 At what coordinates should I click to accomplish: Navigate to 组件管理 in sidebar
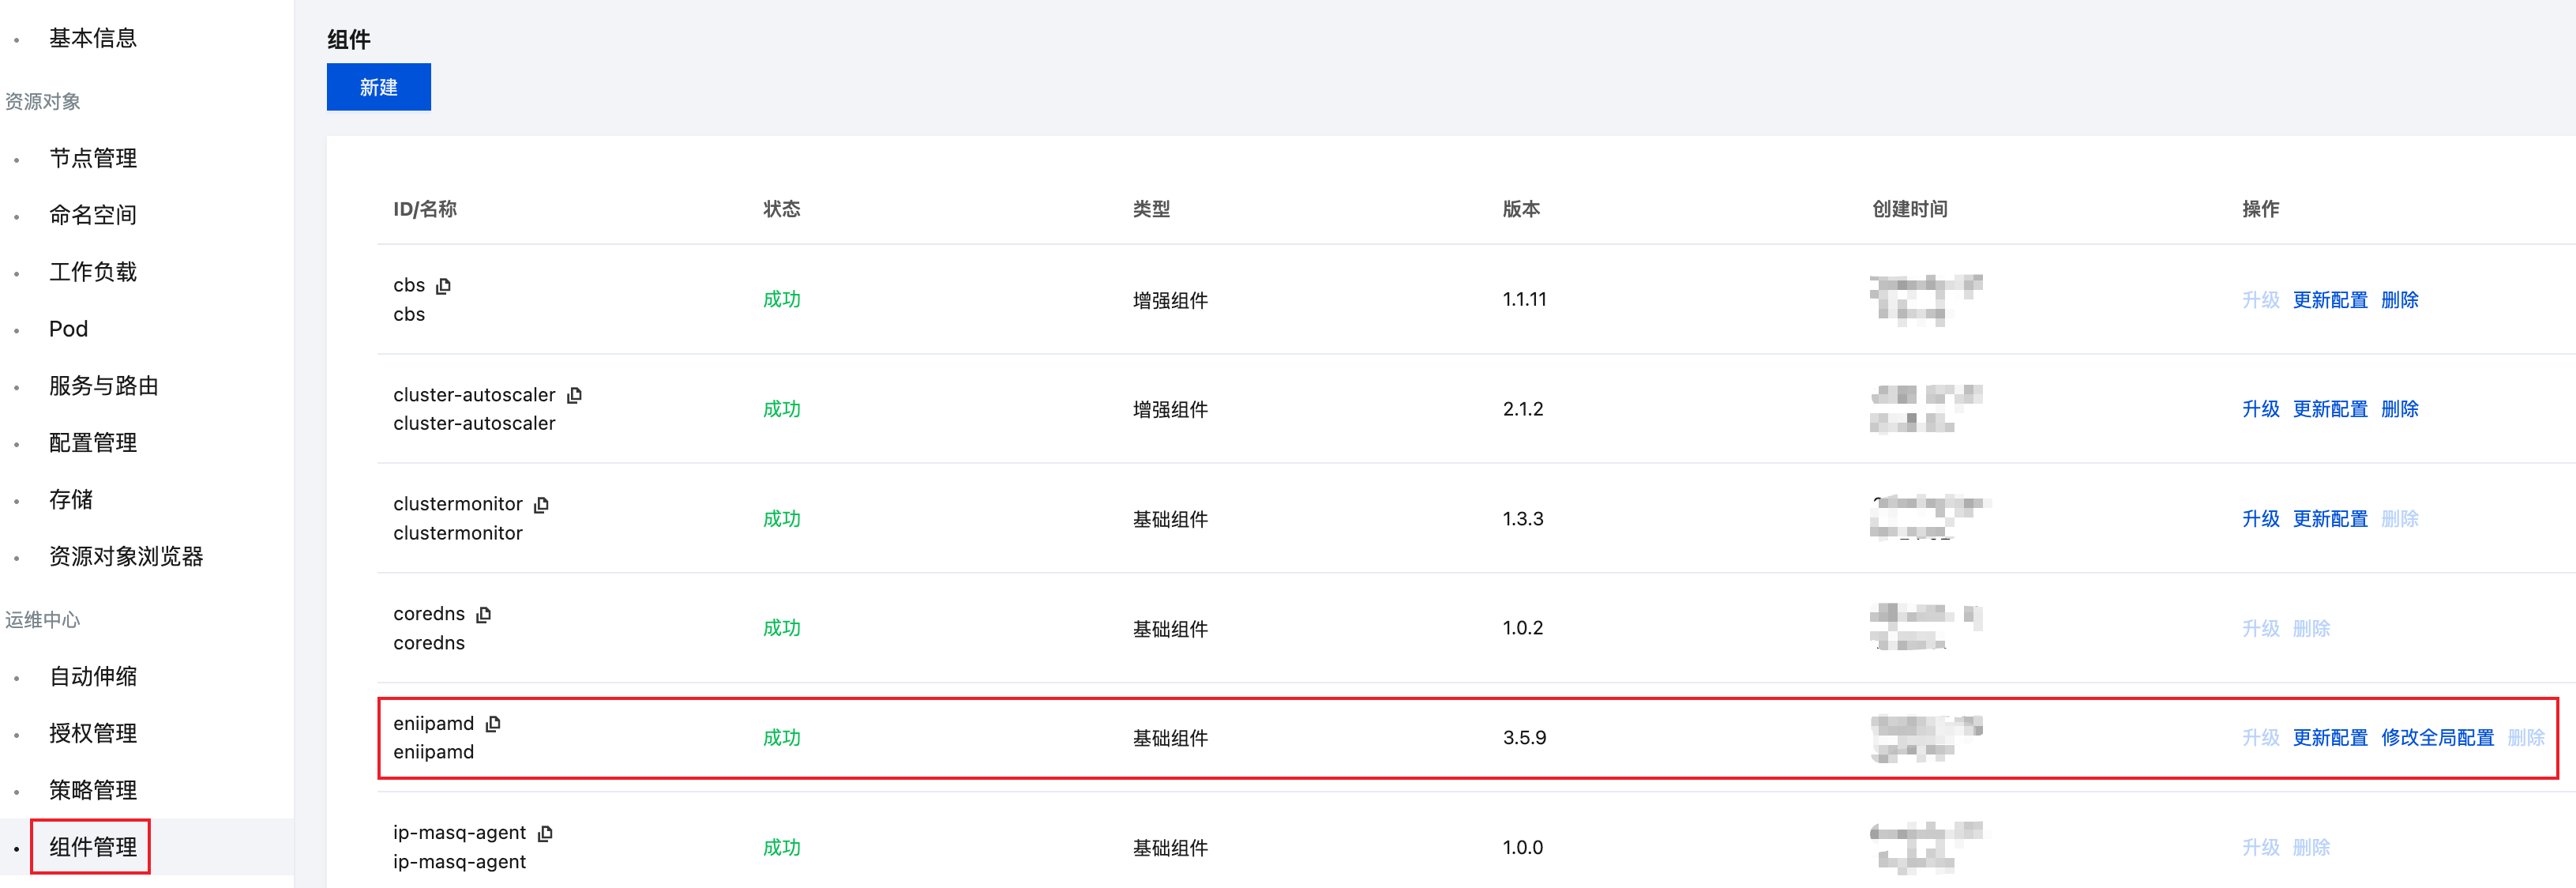93,847
